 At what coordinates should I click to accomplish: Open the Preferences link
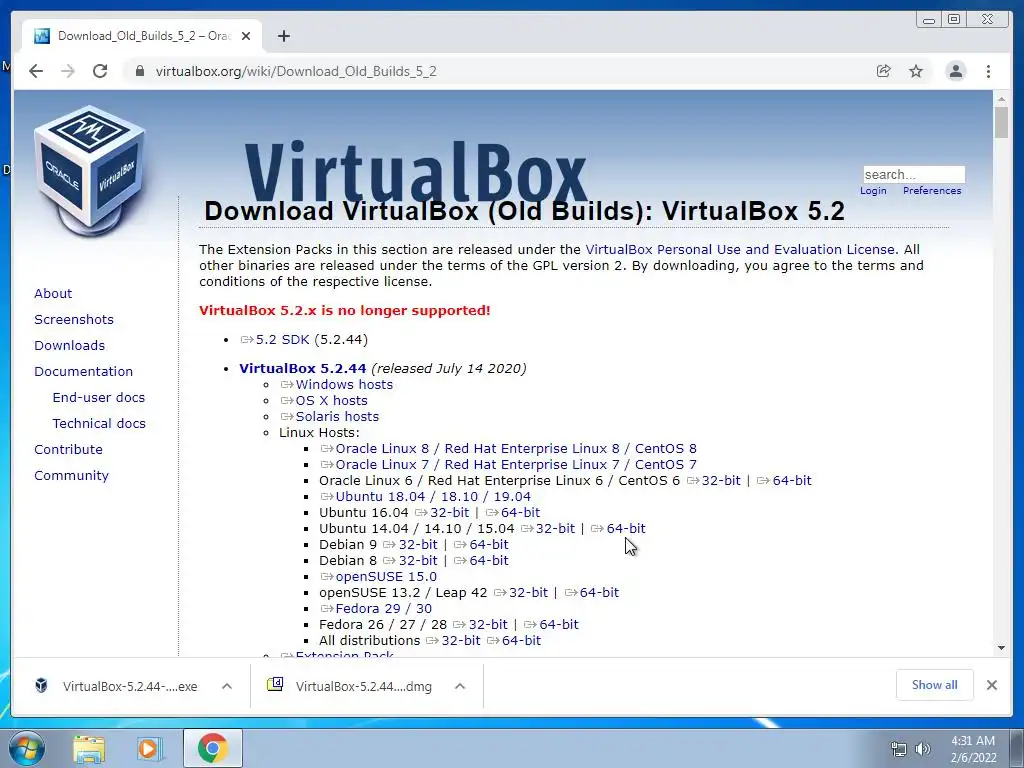point(932,191)
